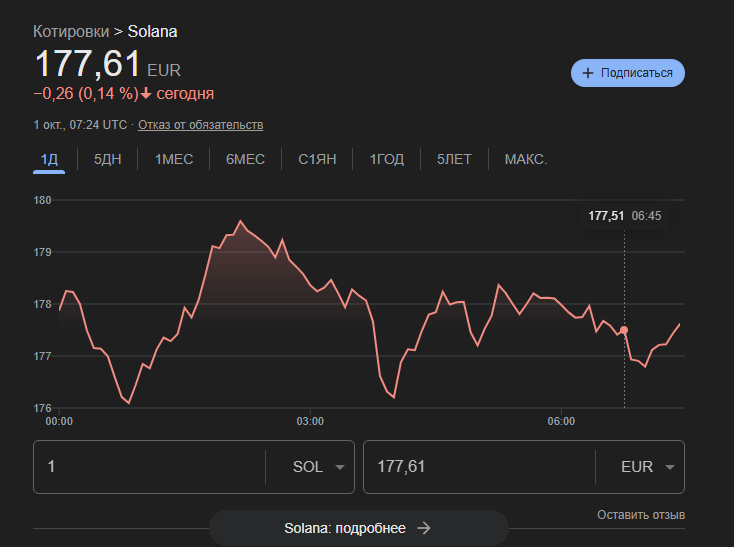Show the 1ГОД chart range
This screenshot has width=734, height=547.
pyautogui.click(x=387, y=159)
